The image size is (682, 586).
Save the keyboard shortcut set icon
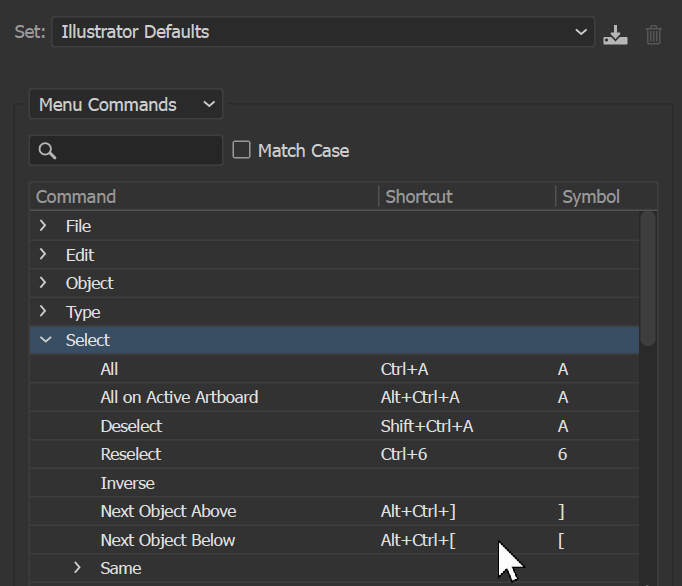click(615, 34)
